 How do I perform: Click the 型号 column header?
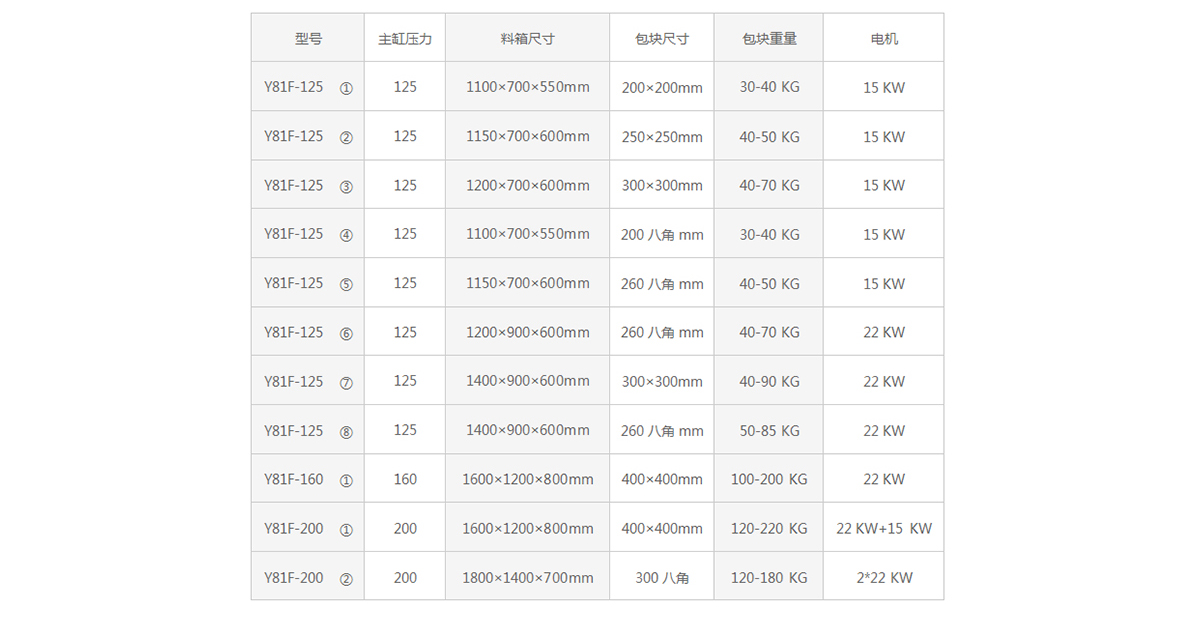pyautogui.click(x=308, y=39)
